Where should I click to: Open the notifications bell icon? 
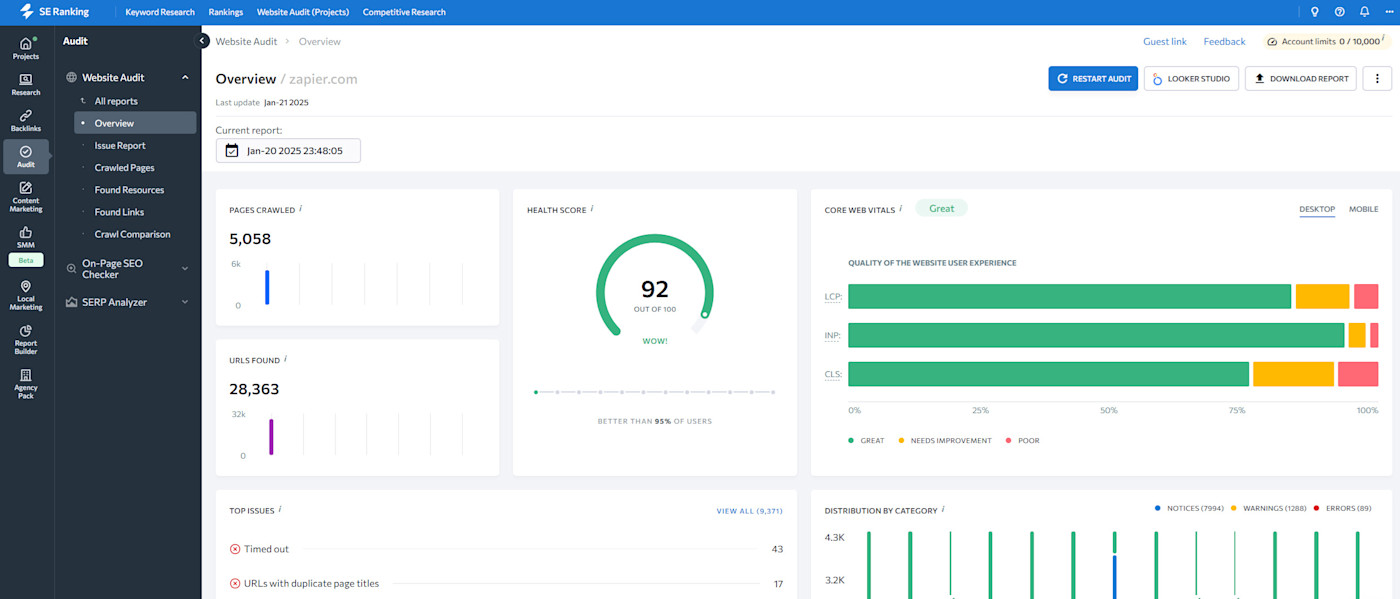[x=1365, y=12]
